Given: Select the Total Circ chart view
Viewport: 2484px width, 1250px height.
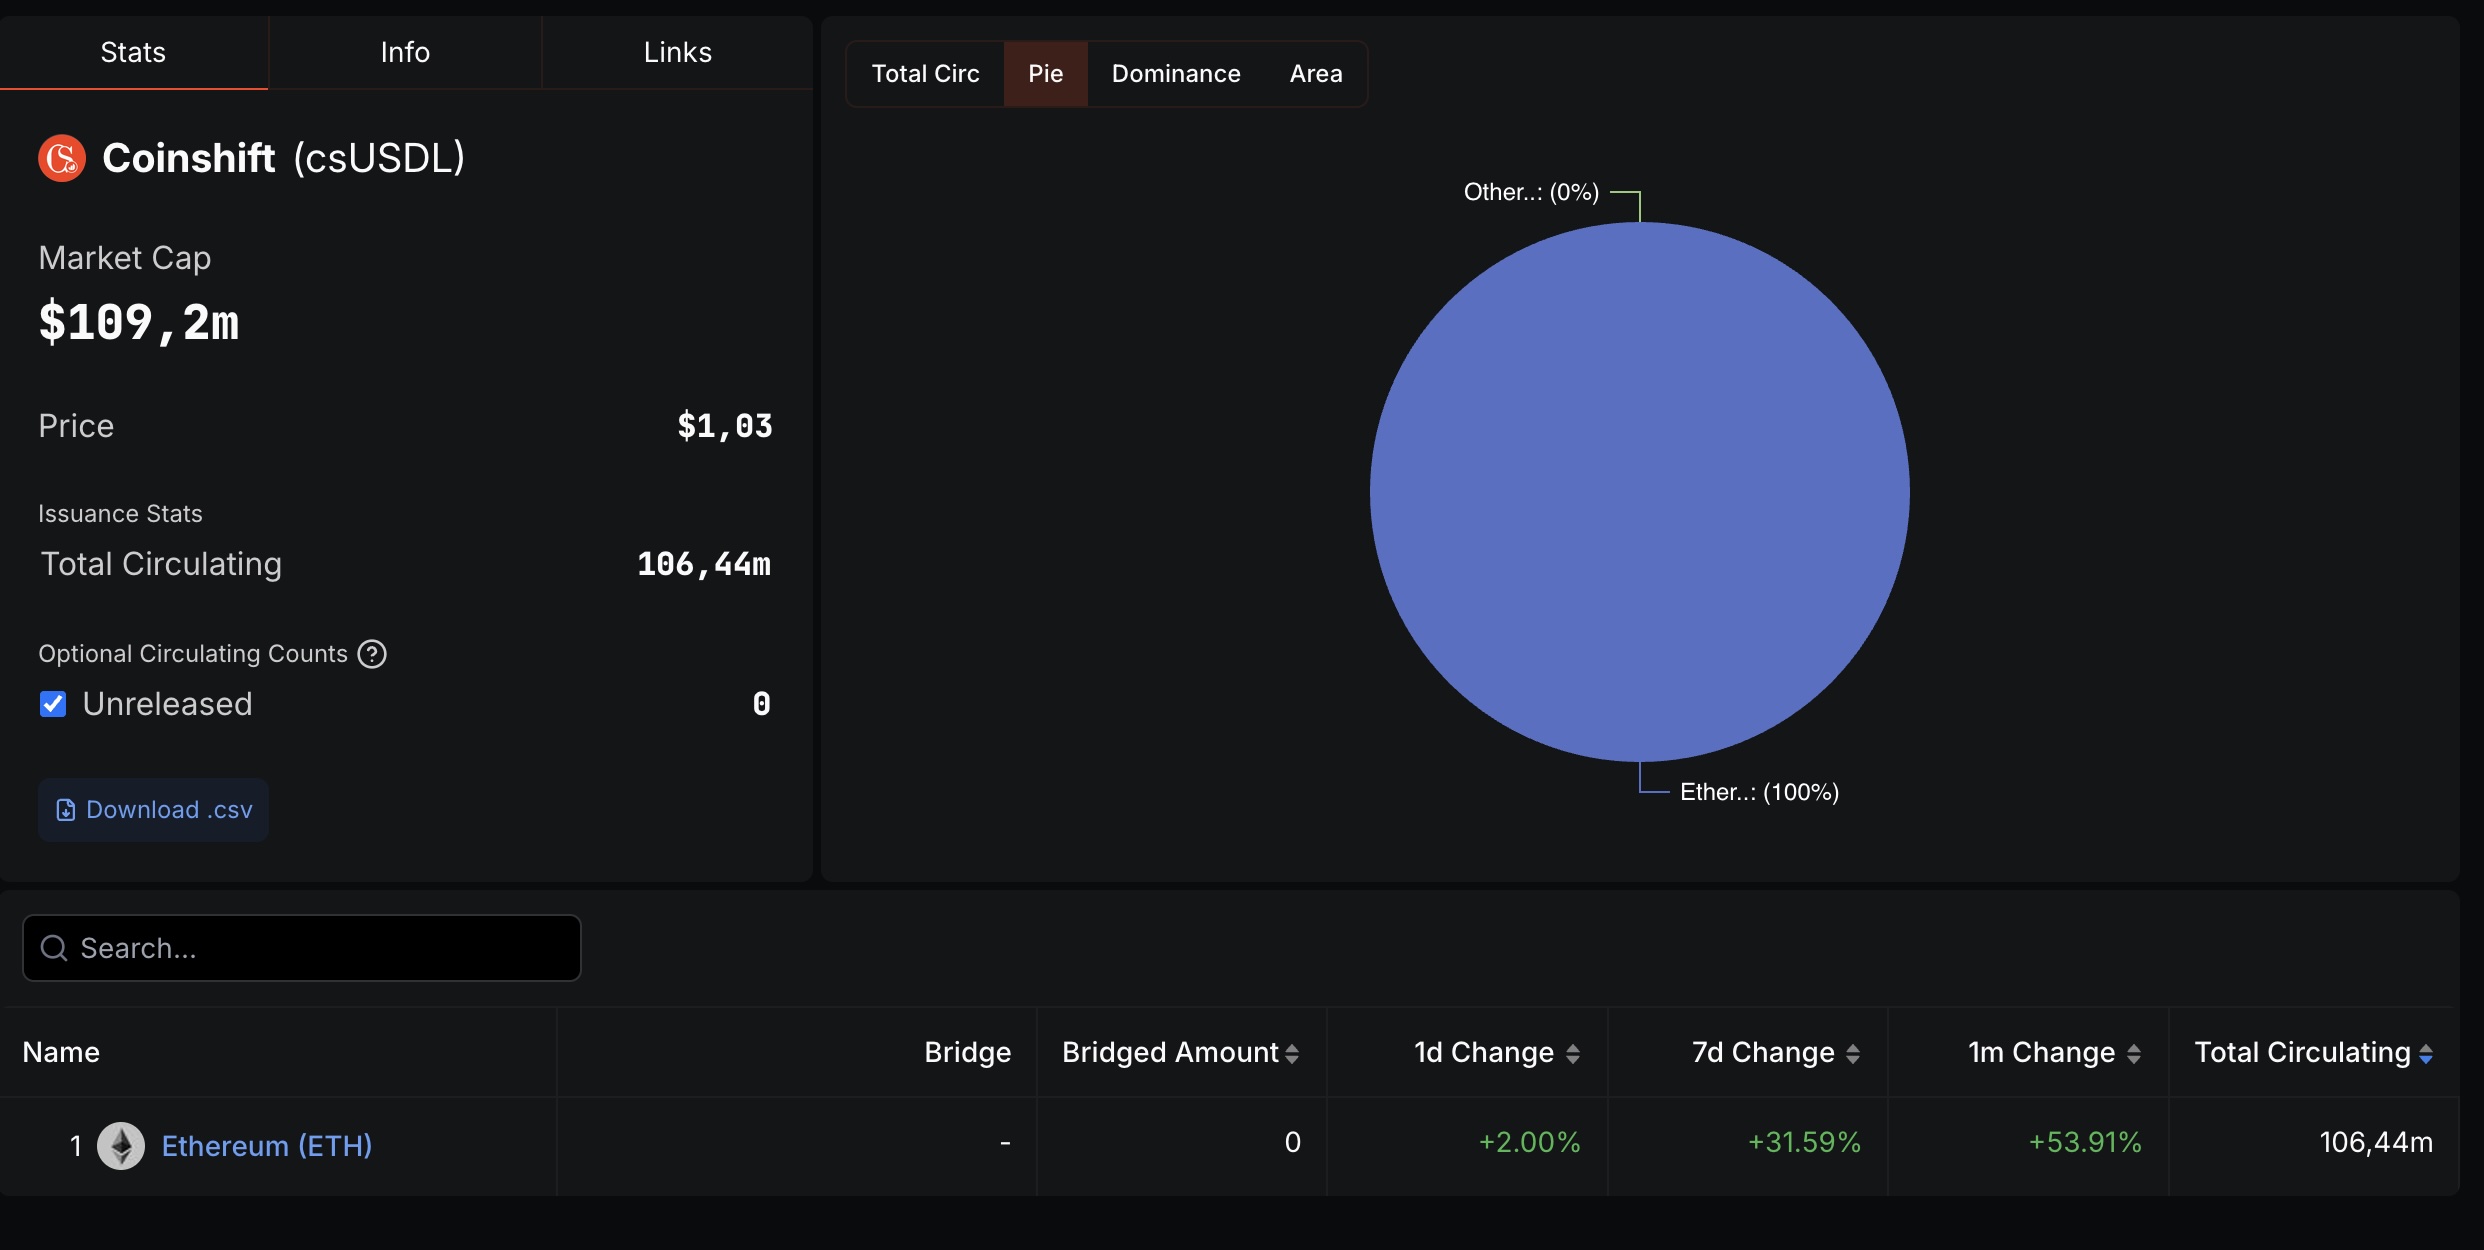Looking at the screenshot, I should (925, 74).
